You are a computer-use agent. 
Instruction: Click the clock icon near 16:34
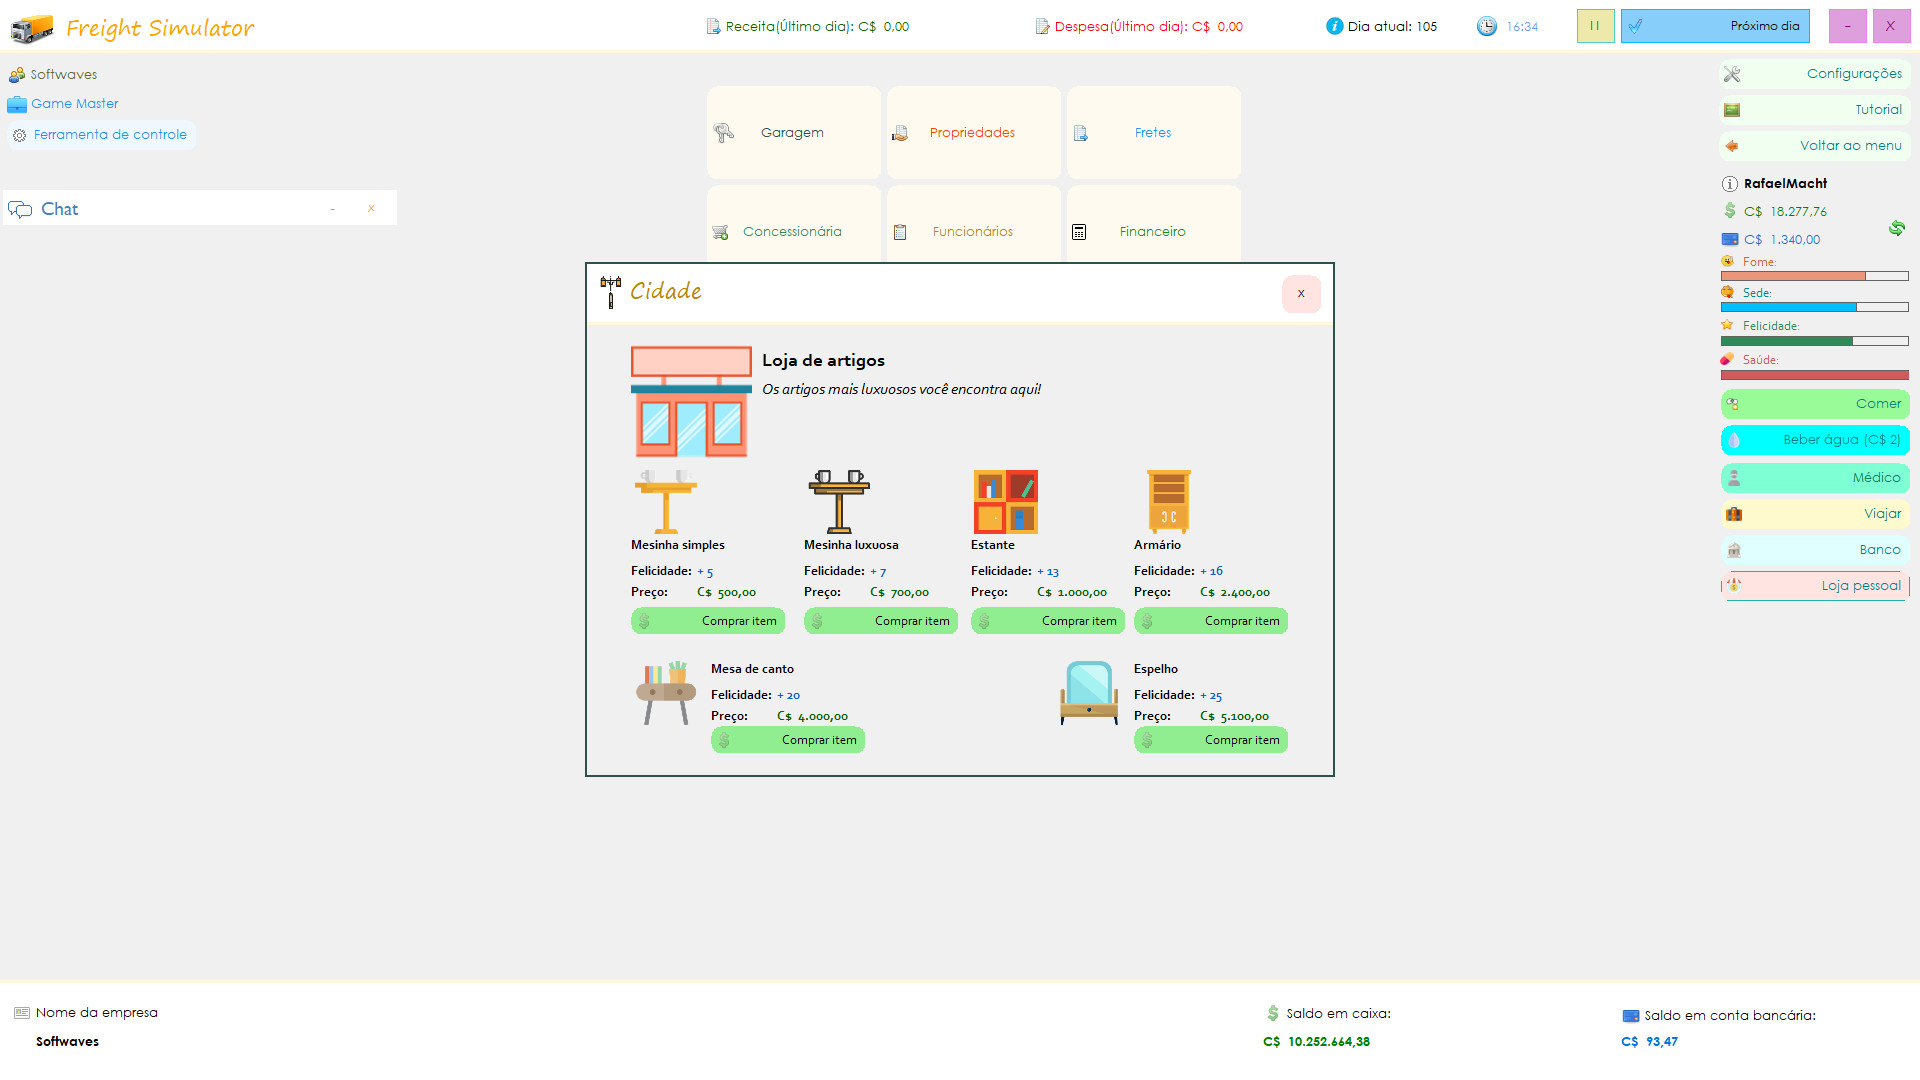click(1487, 26)
